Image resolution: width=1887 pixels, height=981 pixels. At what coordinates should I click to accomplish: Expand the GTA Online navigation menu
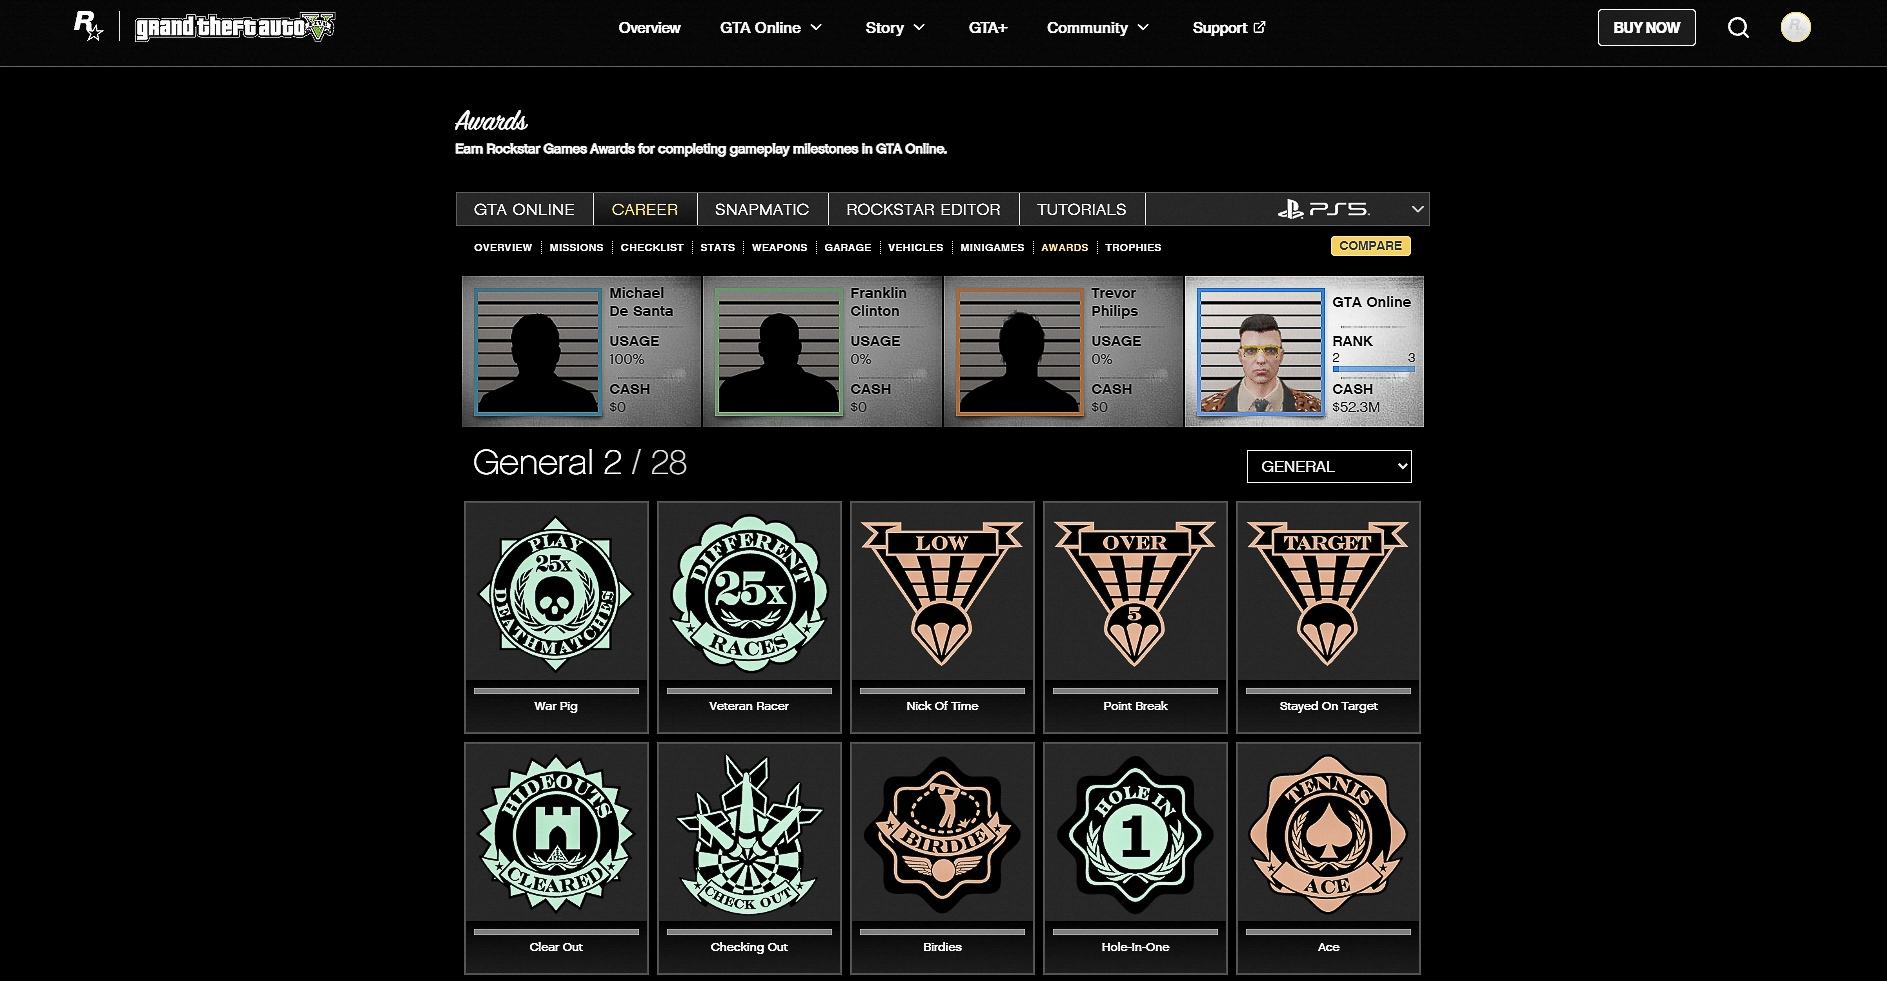pos(770,27)
